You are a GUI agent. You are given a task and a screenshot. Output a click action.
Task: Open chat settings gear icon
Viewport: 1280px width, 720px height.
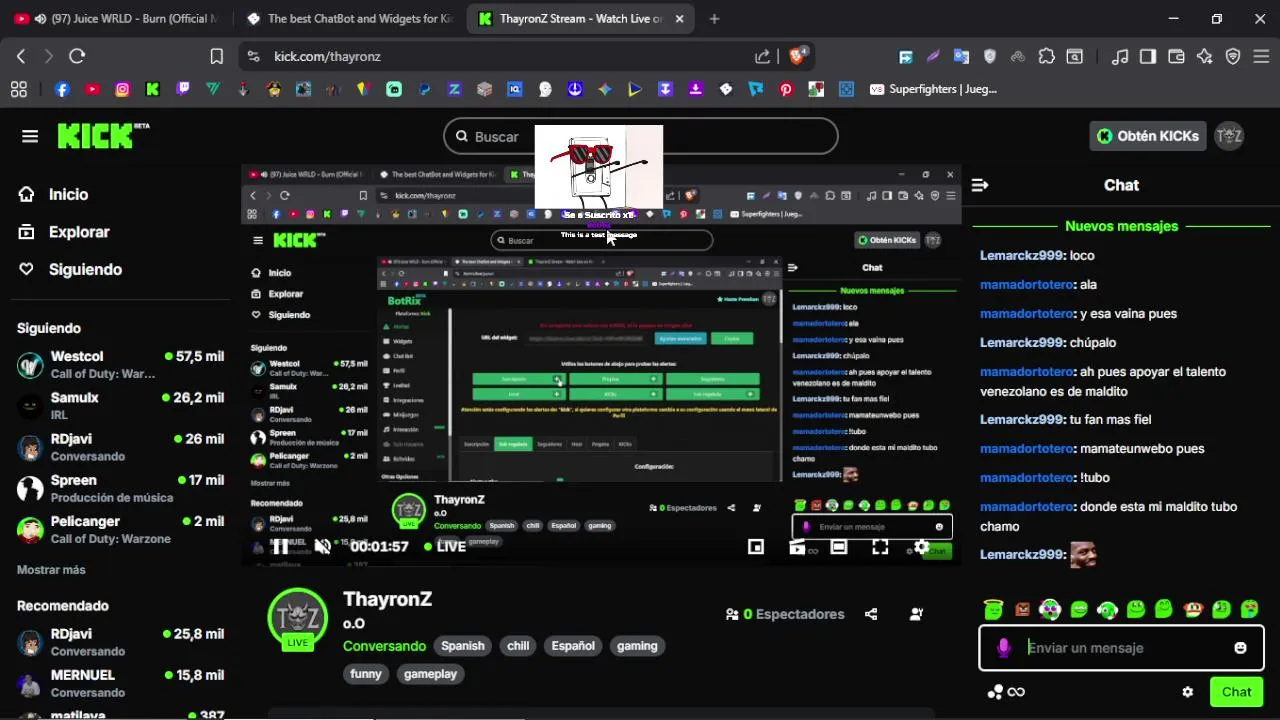pos(1187,692)
